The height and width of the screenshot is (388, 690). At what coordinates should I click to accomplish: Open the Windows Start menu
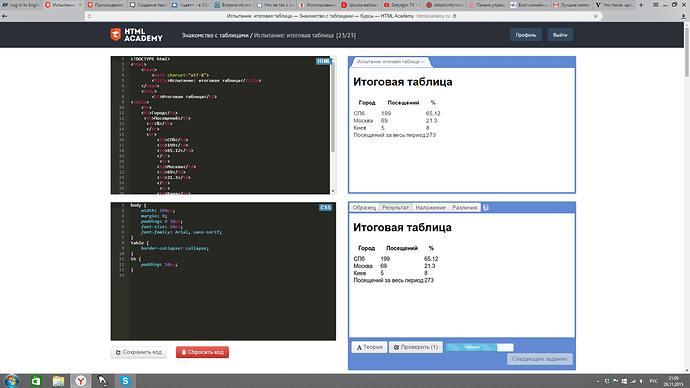[x=12, y=381]
